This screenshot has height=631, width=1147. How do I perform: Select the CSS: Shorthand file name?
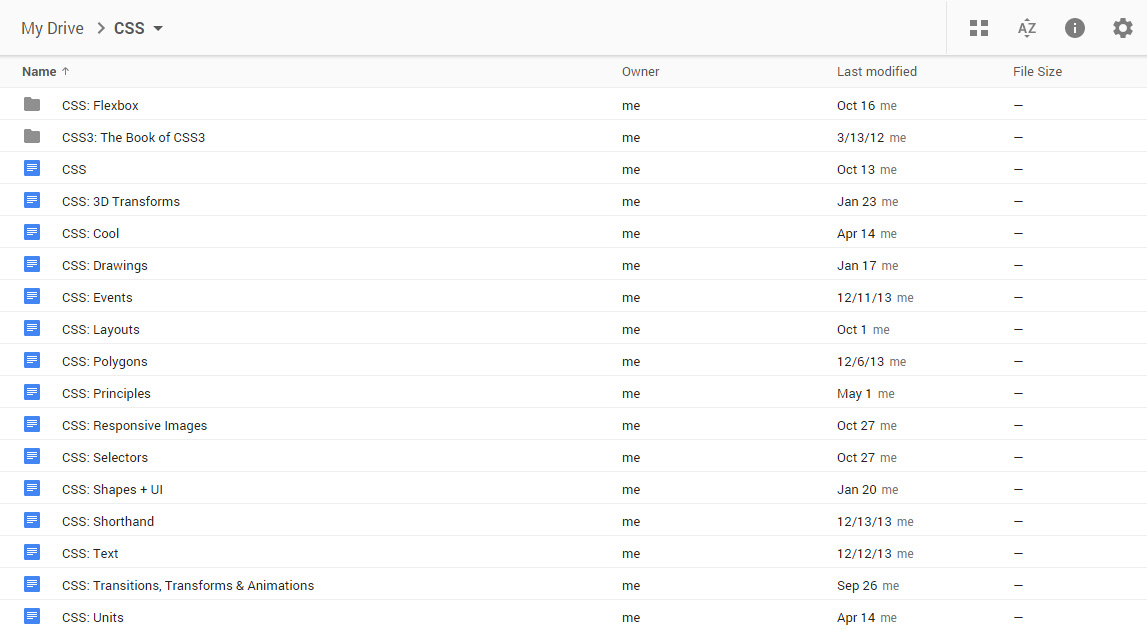[108, 521]
